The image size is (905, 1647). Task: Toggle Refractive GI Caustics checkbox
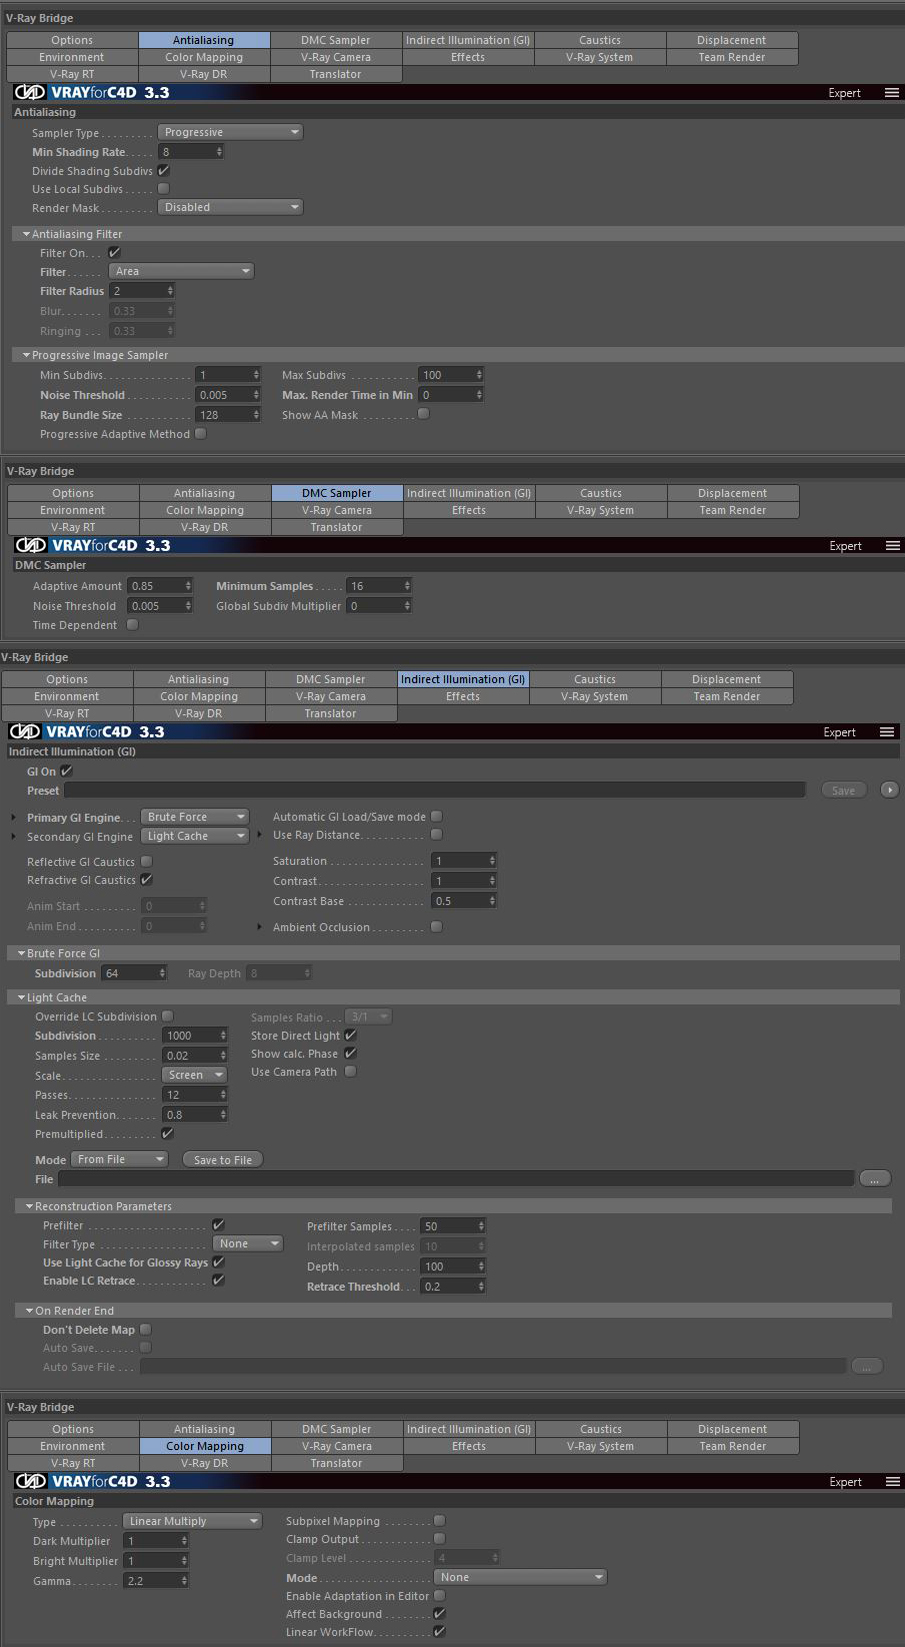coord(147,880)
